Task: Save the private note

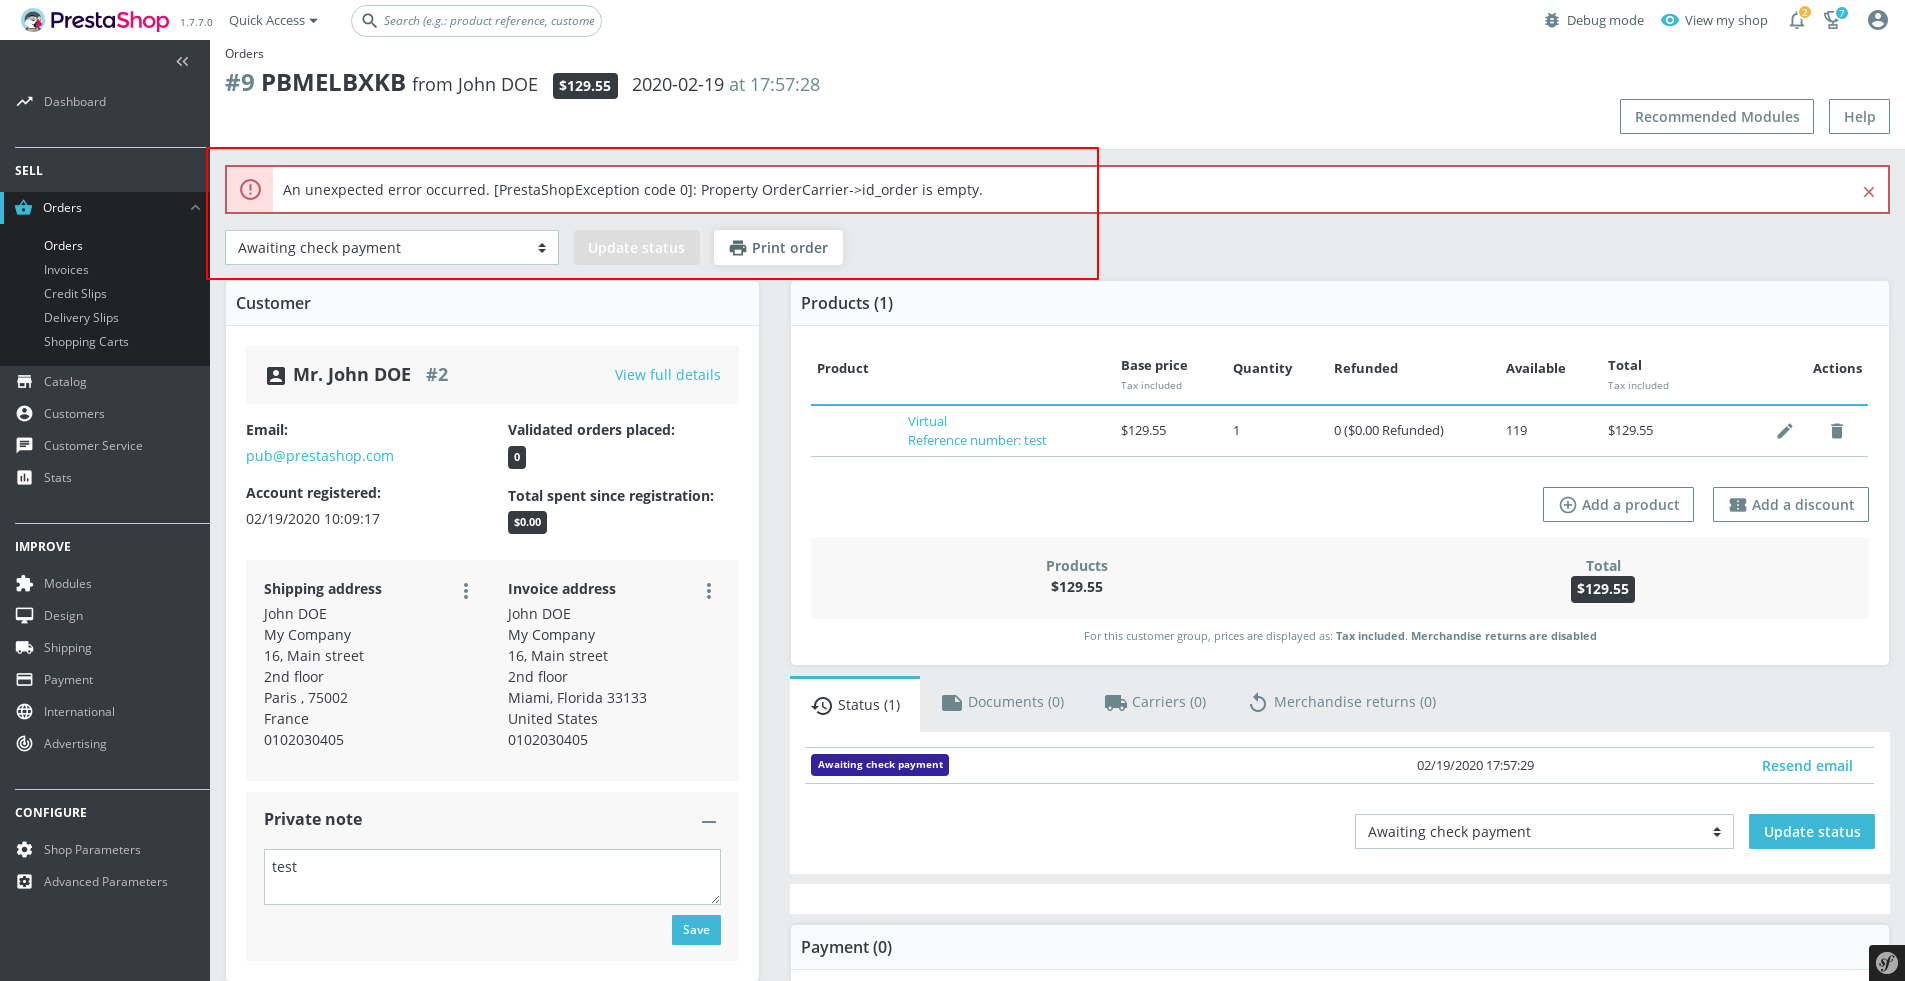Action: [696, 930]
